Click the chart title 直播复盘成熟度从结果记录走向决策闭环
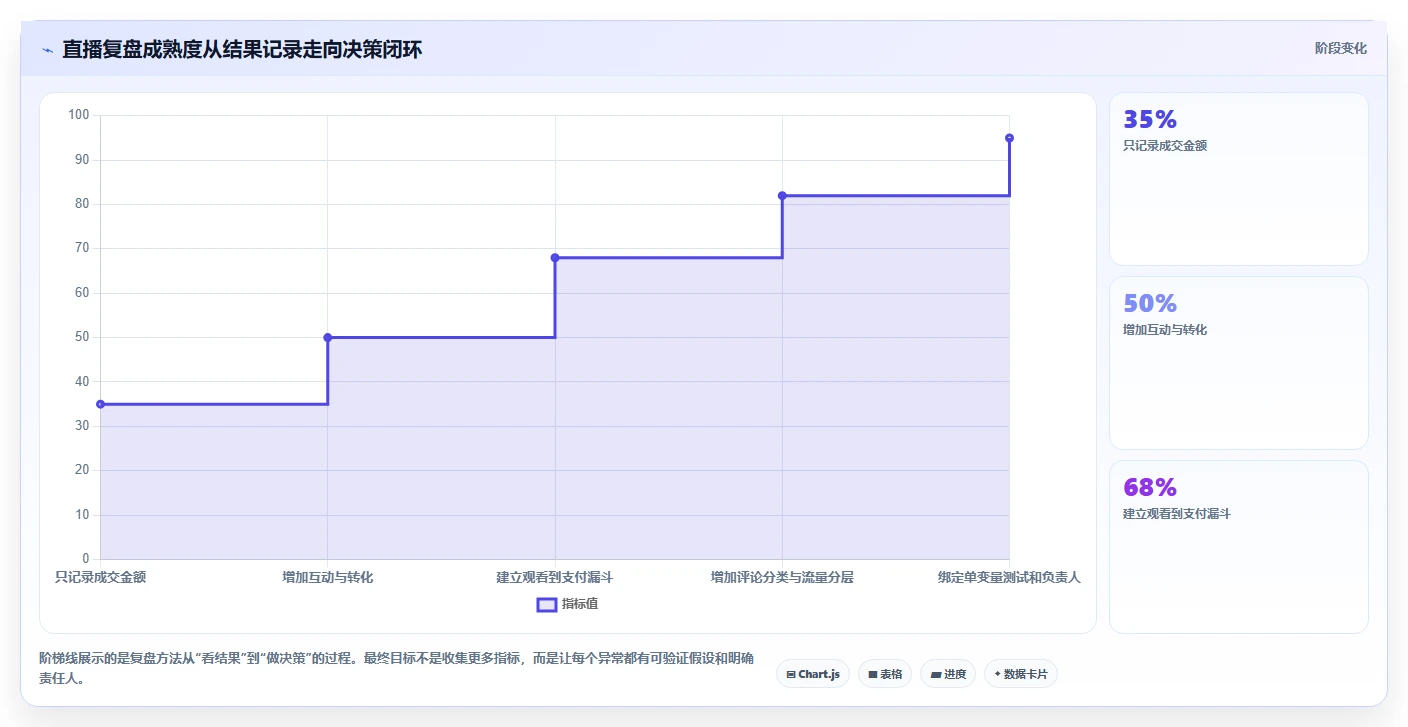1408x727 pixels. 242,49
